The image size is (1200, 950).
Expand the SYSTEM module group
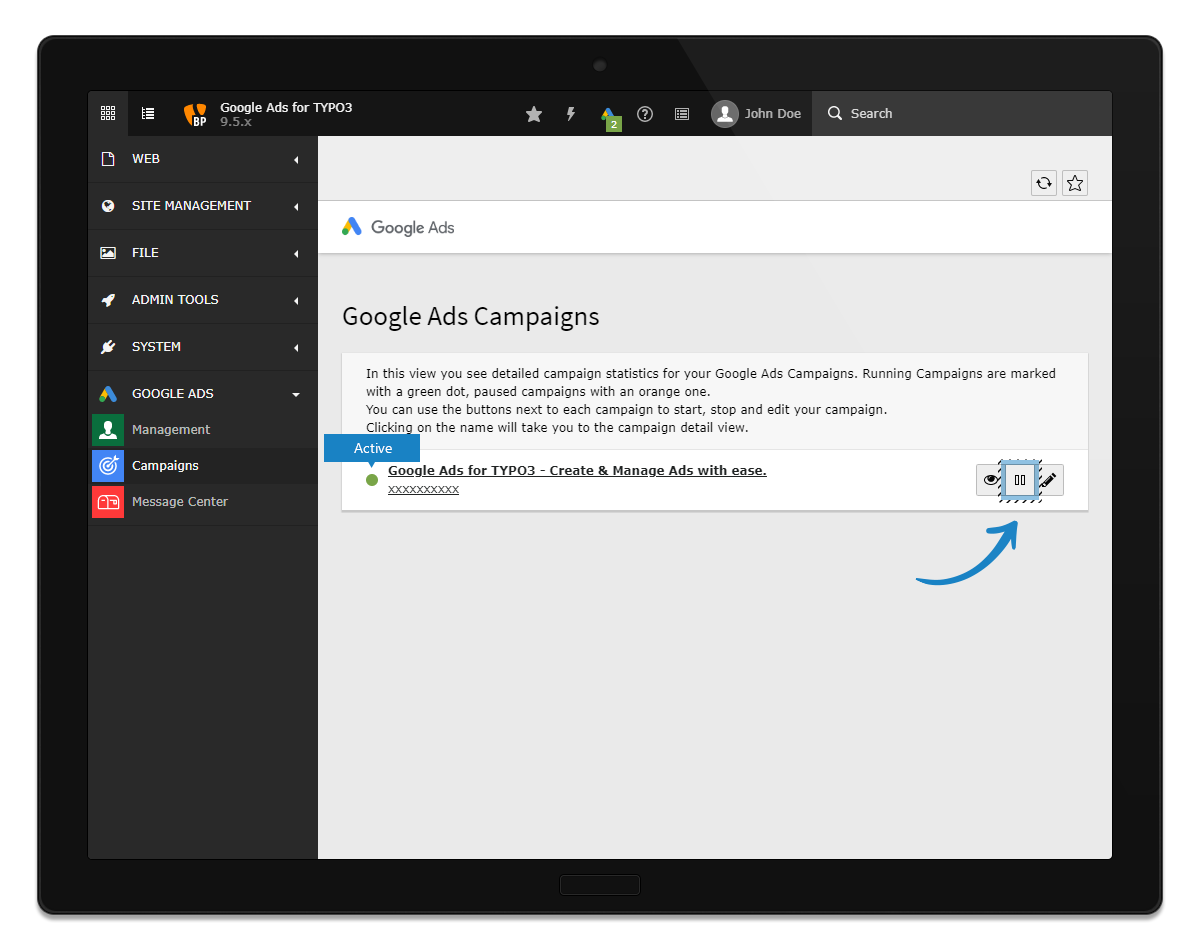[x=203, y=347]
